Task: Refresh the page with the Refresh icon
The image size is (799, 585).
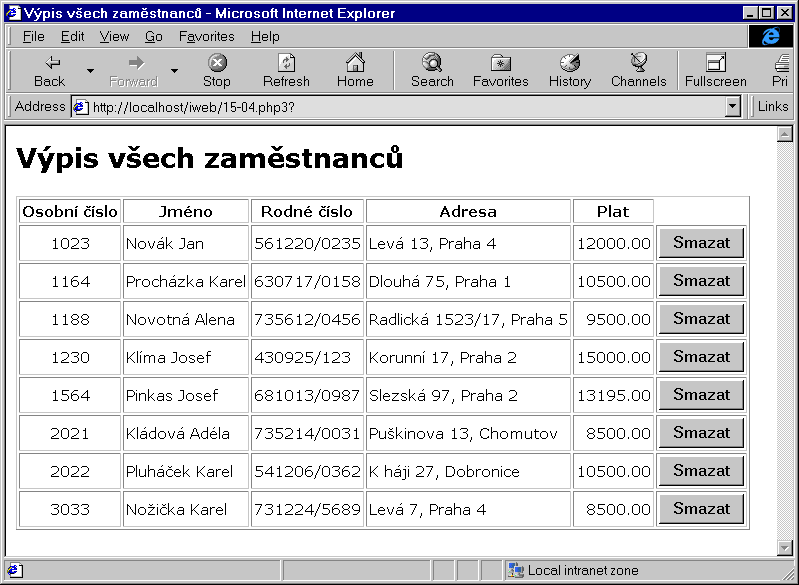Action: pyautogui.click(x=286, y=63)
